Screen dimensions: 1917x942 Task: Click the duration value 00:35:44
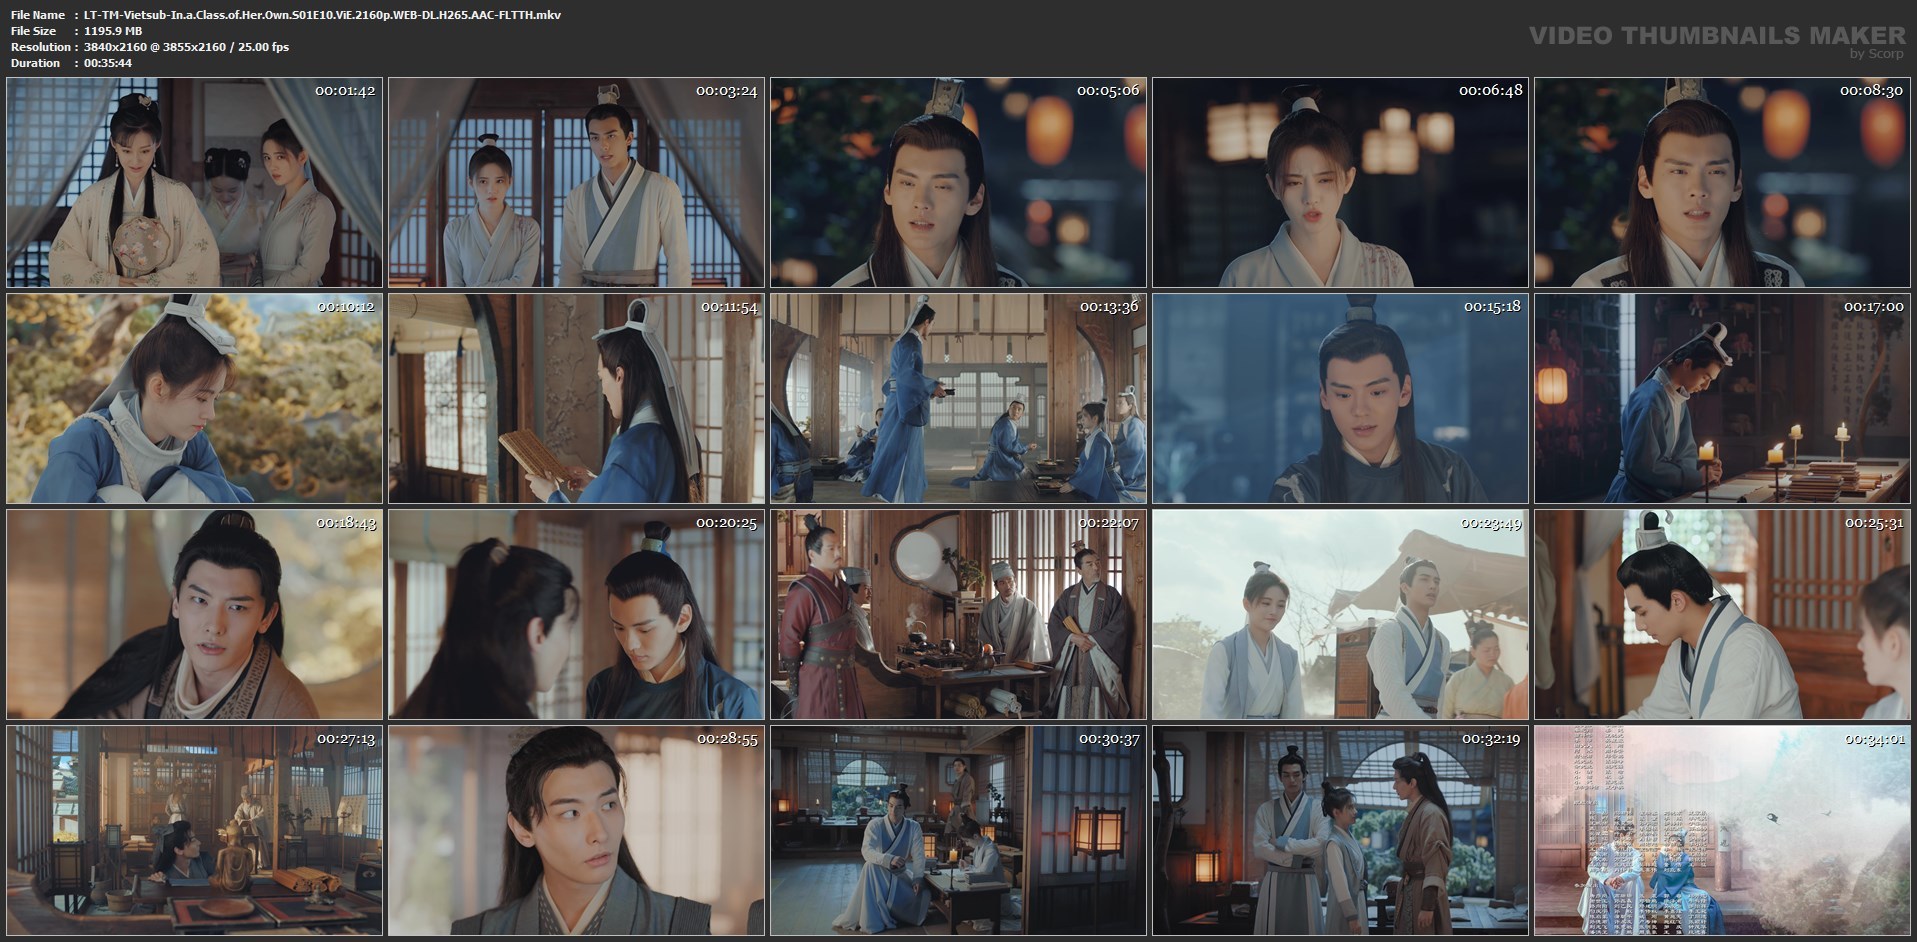(108, 63)
